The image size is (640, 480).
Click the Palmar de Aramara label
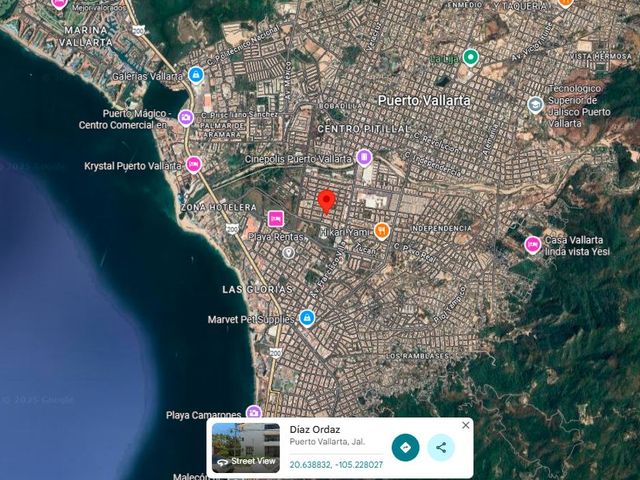pos(222,130)
